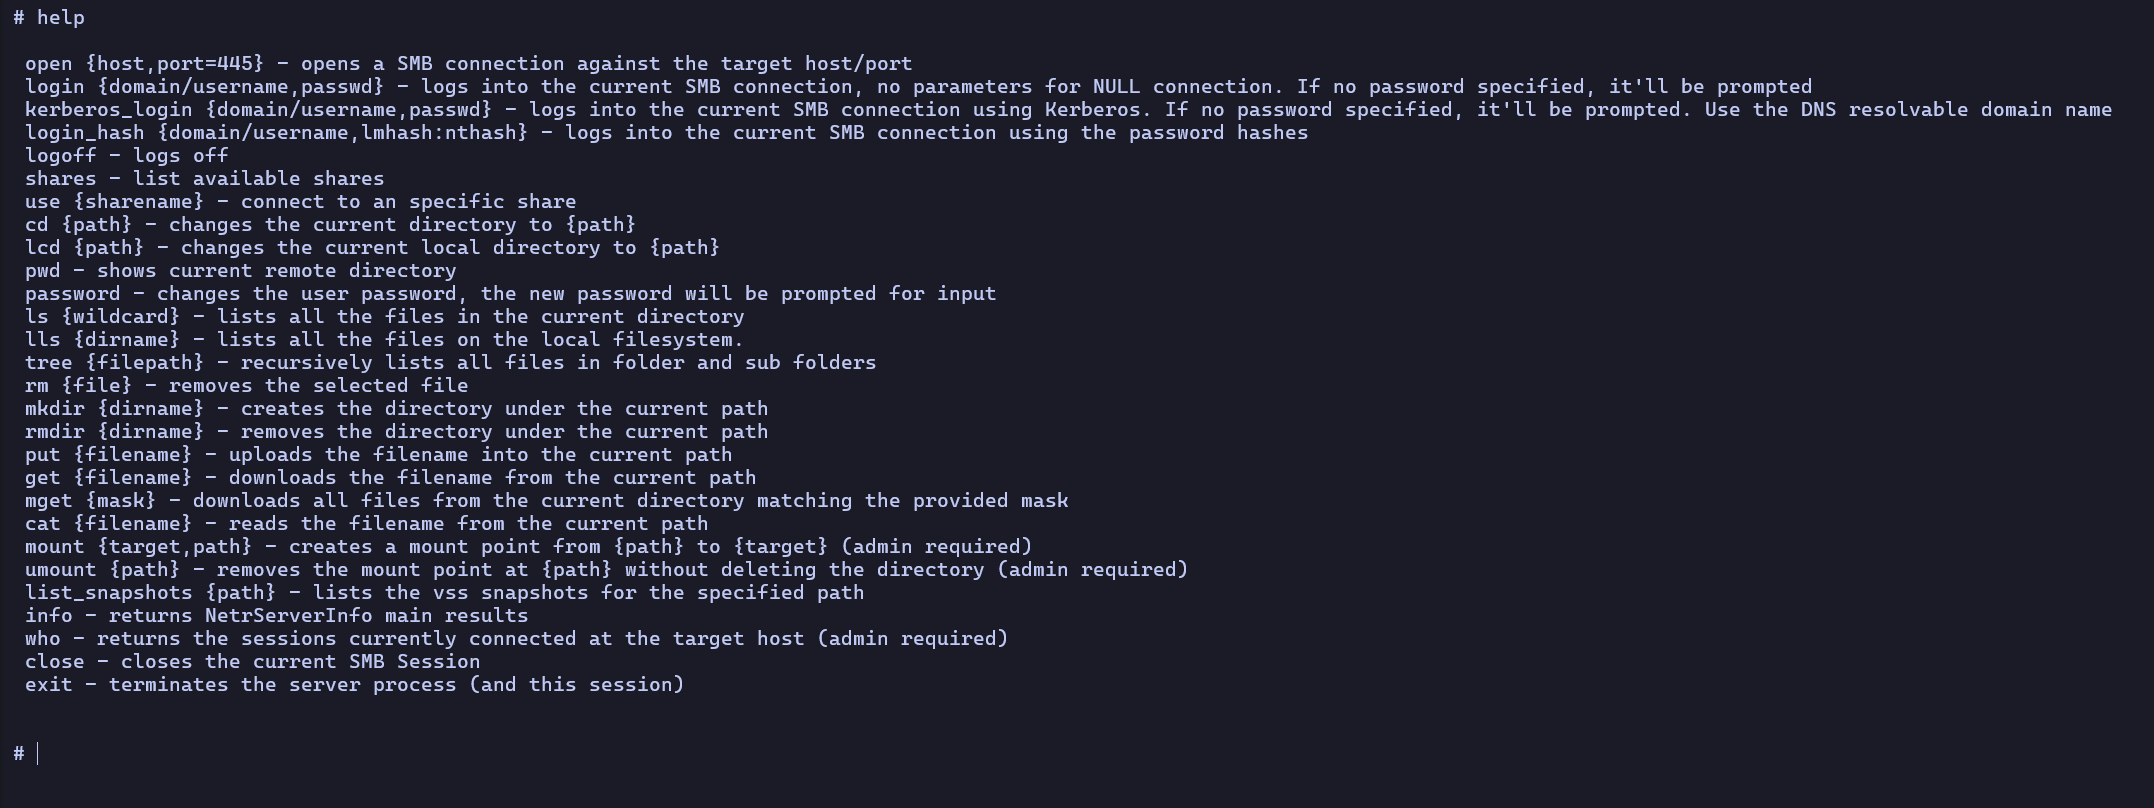The image size is (2154, 808).
Task: Click the 'password - changes the user password' line
Action: tap(510, 294)
